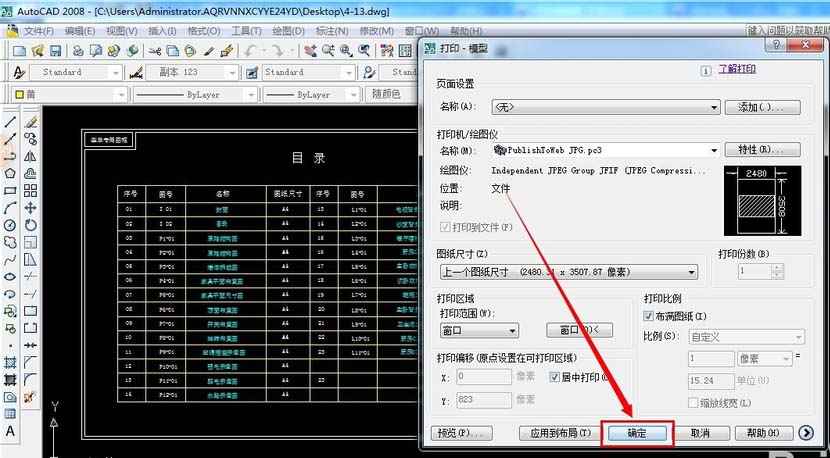Open the 图纸尺寸 paper size dropdown

tap(569, 272)
